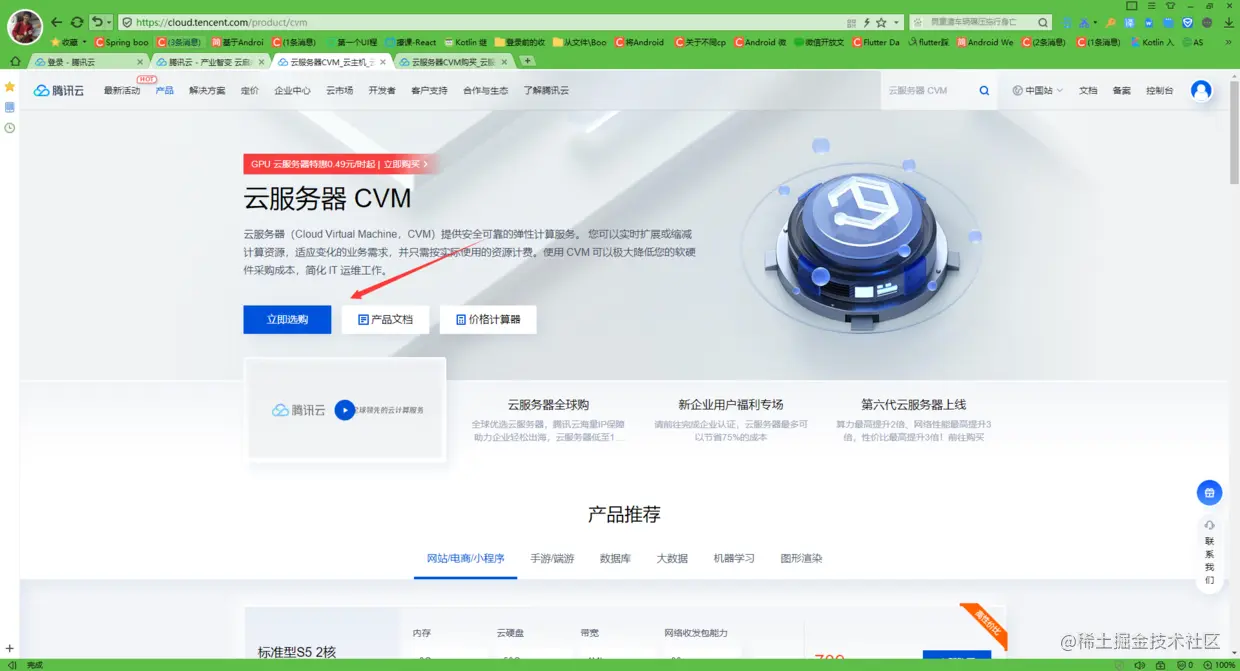This screenshot has height=671, width=1240.
Task: Expand the address bar dropdown arrow
Action: [896, 22]
